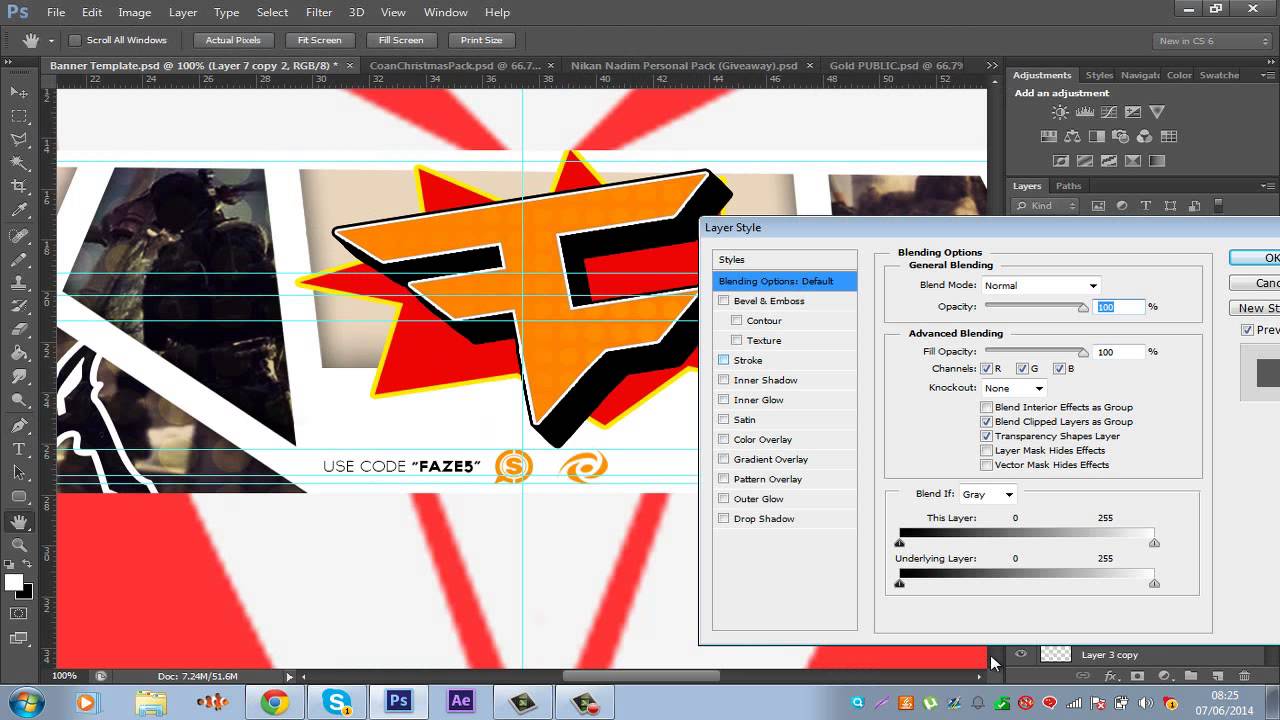Add a Channel Mixer adjustment

[1145, 136]
